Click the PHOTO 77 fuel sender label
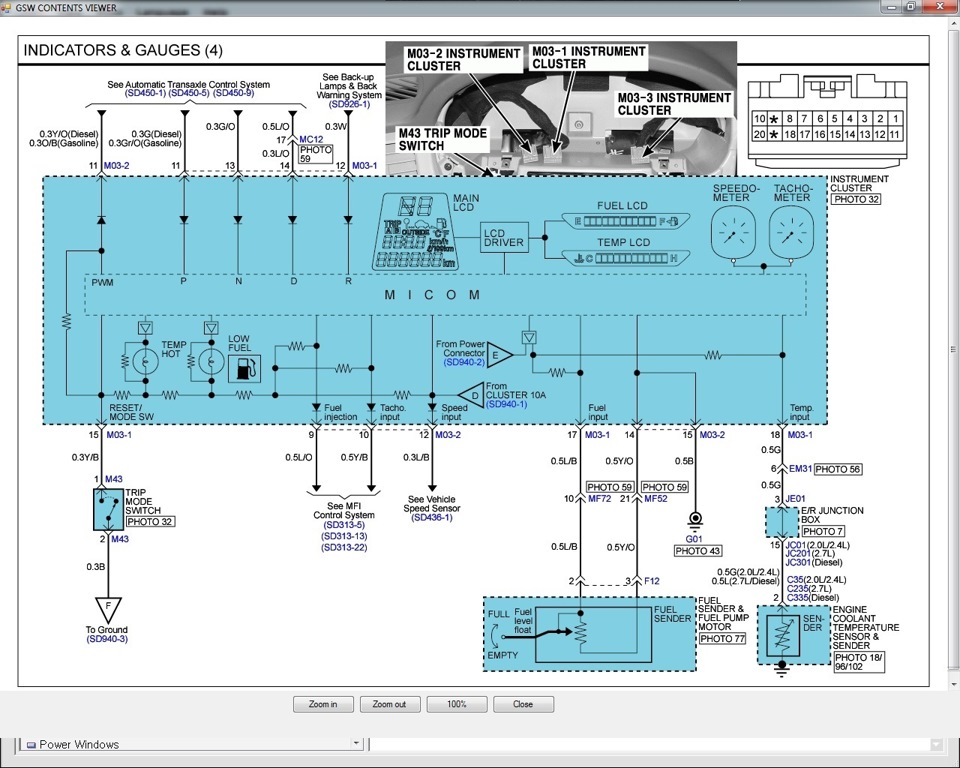The height and width of the screenshot is (768, 960). [x=722, y=639]
